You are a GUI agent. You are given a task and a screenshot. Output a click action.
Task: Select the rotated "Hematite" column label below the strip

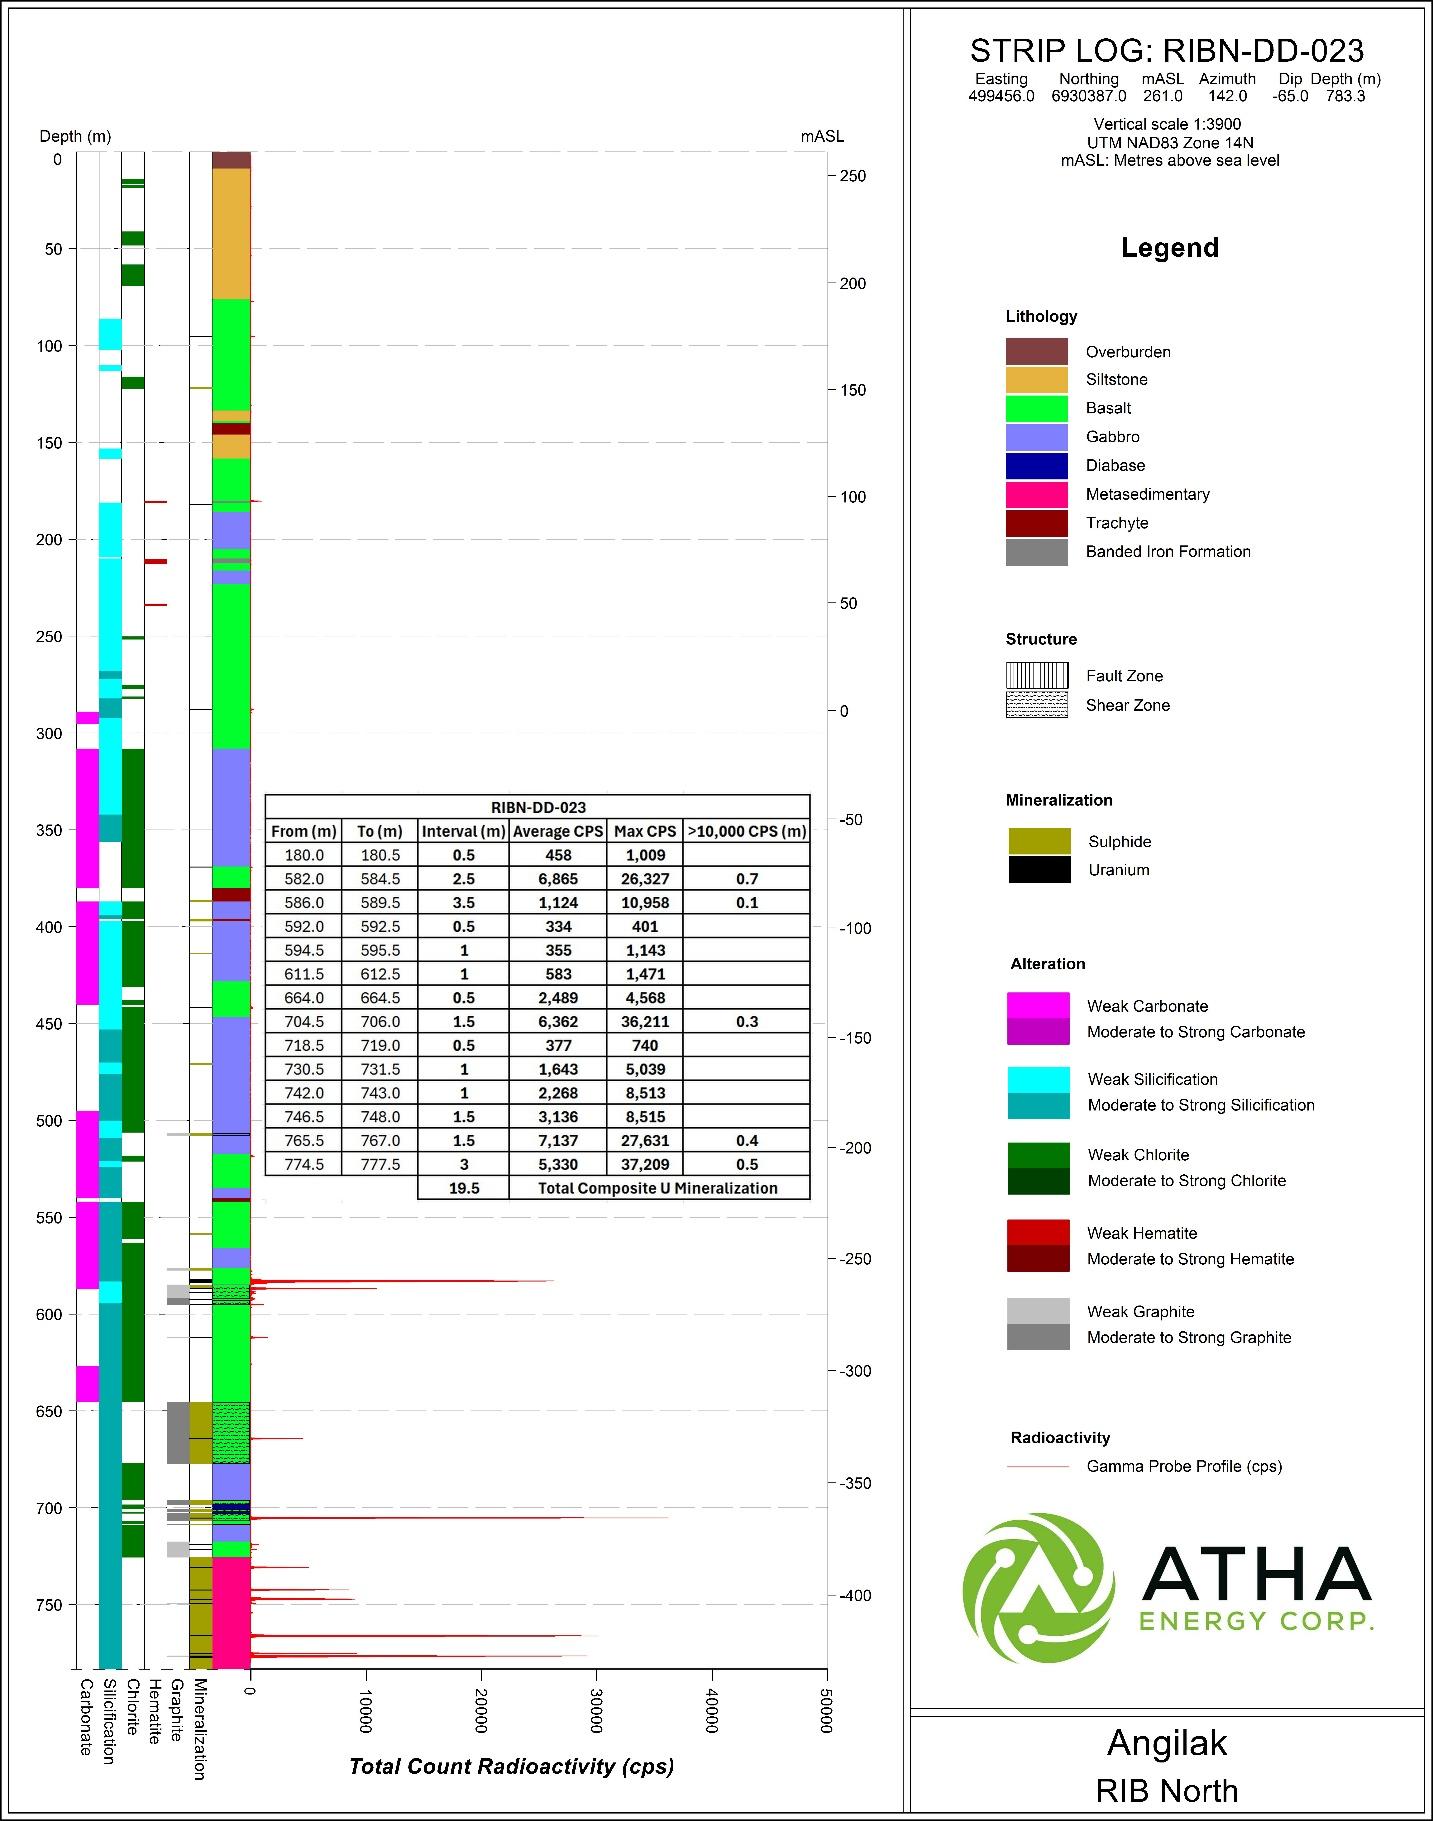(x=155, y=1711)
